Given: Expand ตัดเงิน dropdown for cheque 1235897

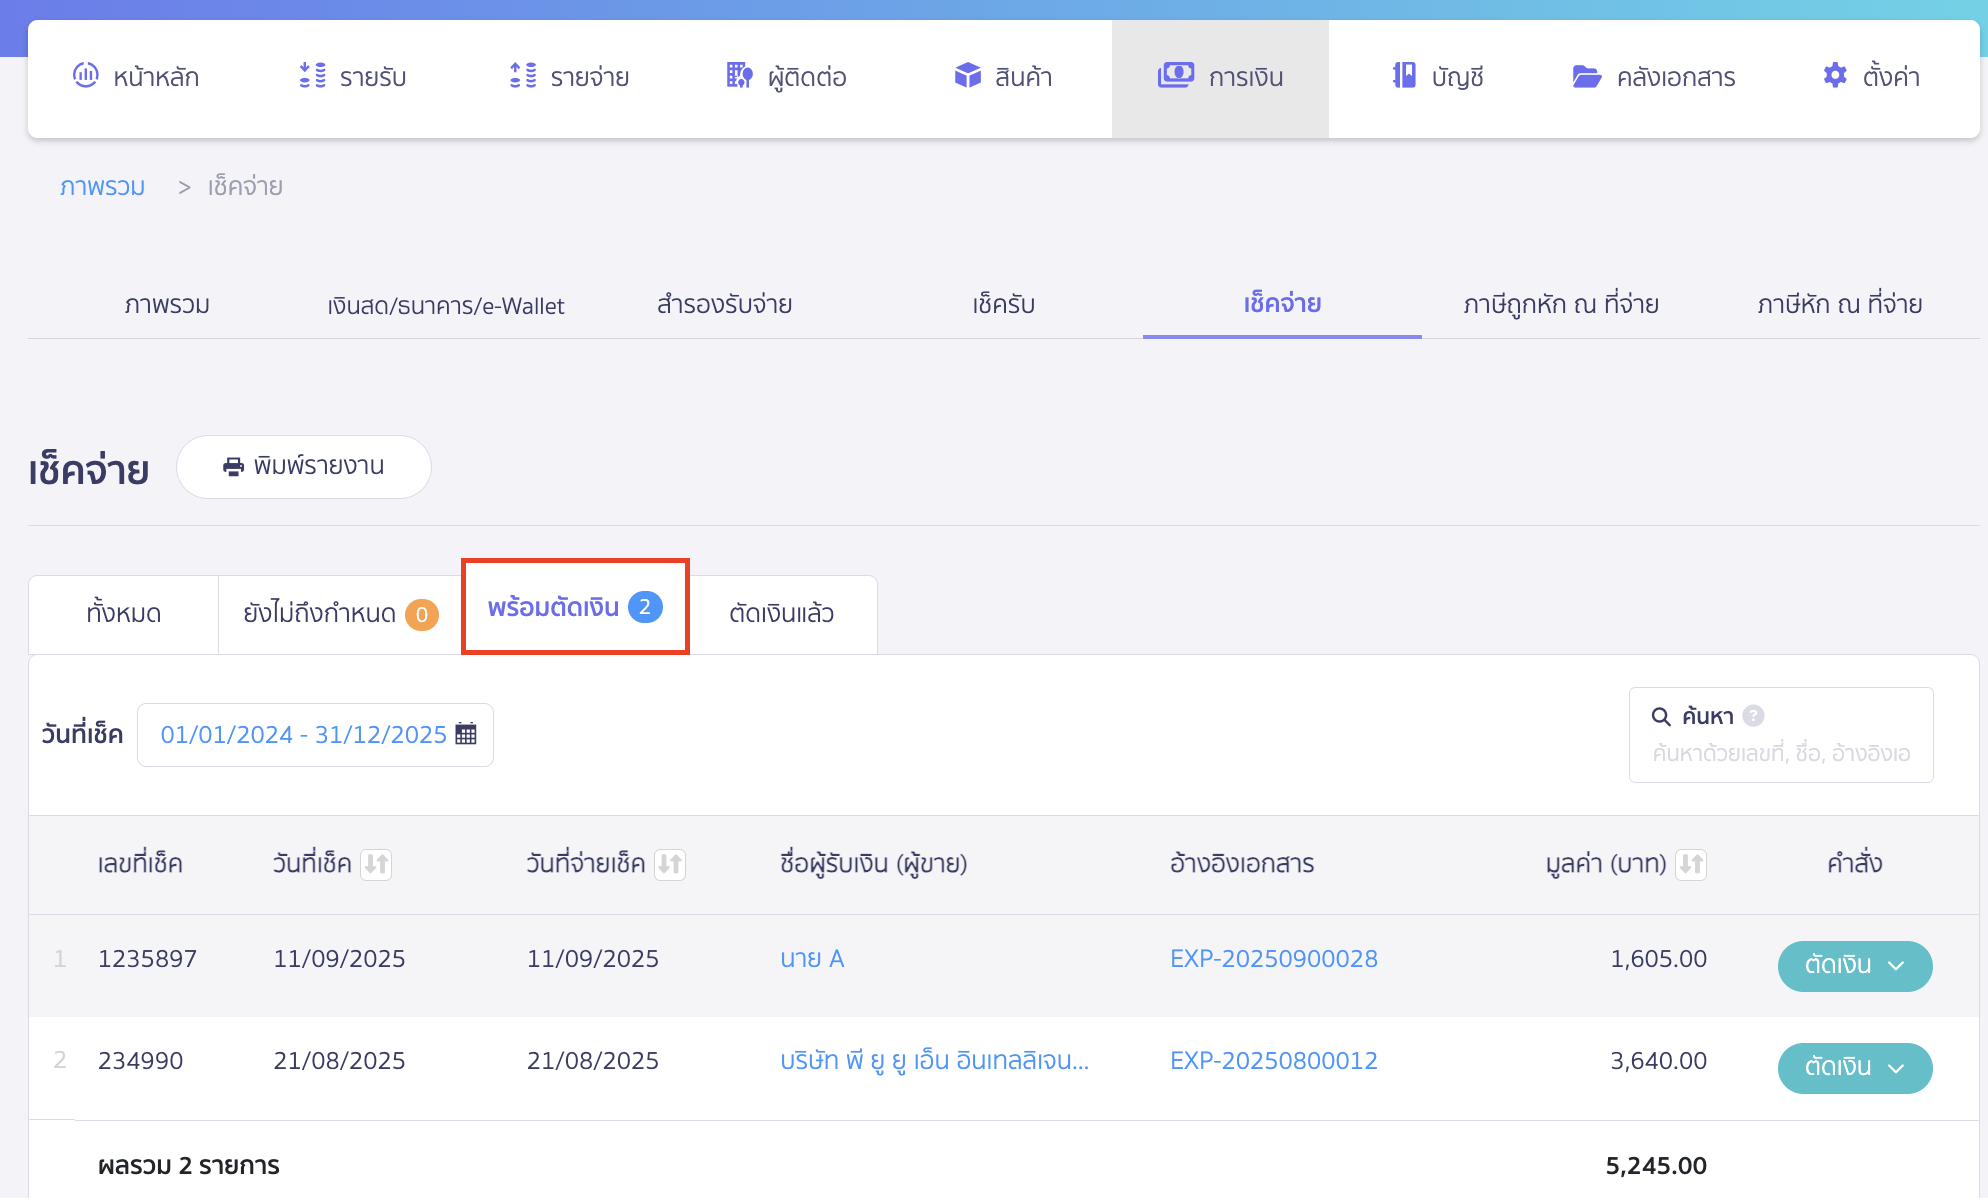Looking at the screenshot, I should pos(1896,966).
